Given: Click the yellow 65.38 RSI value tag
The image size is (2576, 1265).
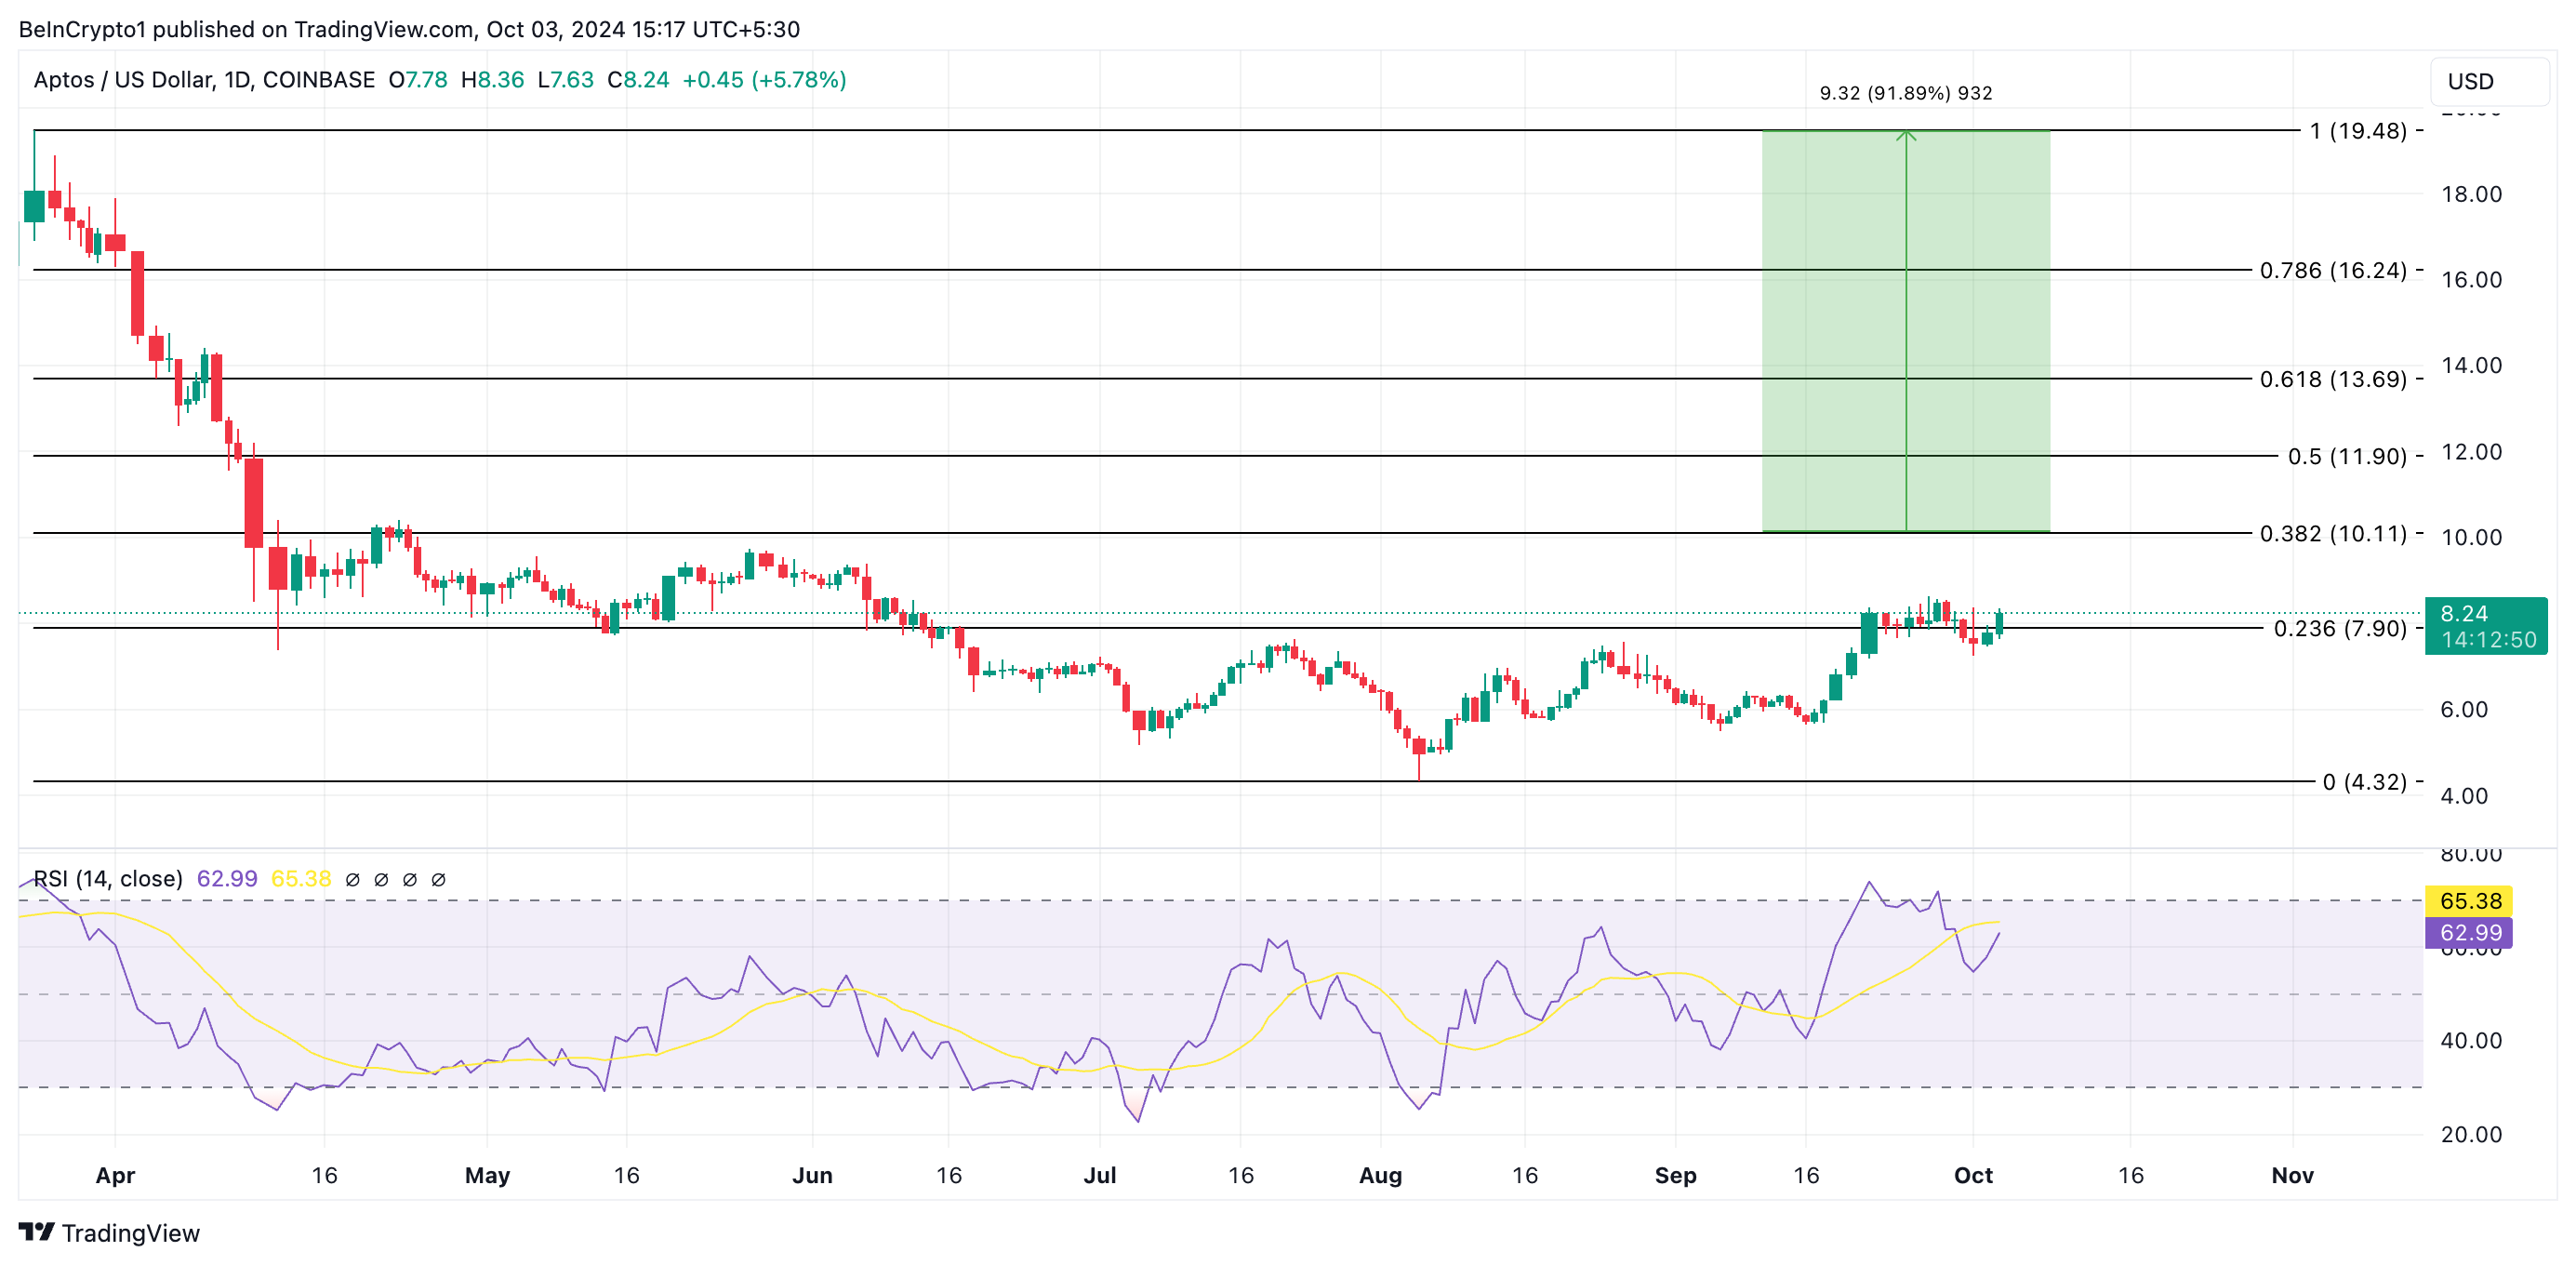Looking at the screenshot, I should (2469, 901).
